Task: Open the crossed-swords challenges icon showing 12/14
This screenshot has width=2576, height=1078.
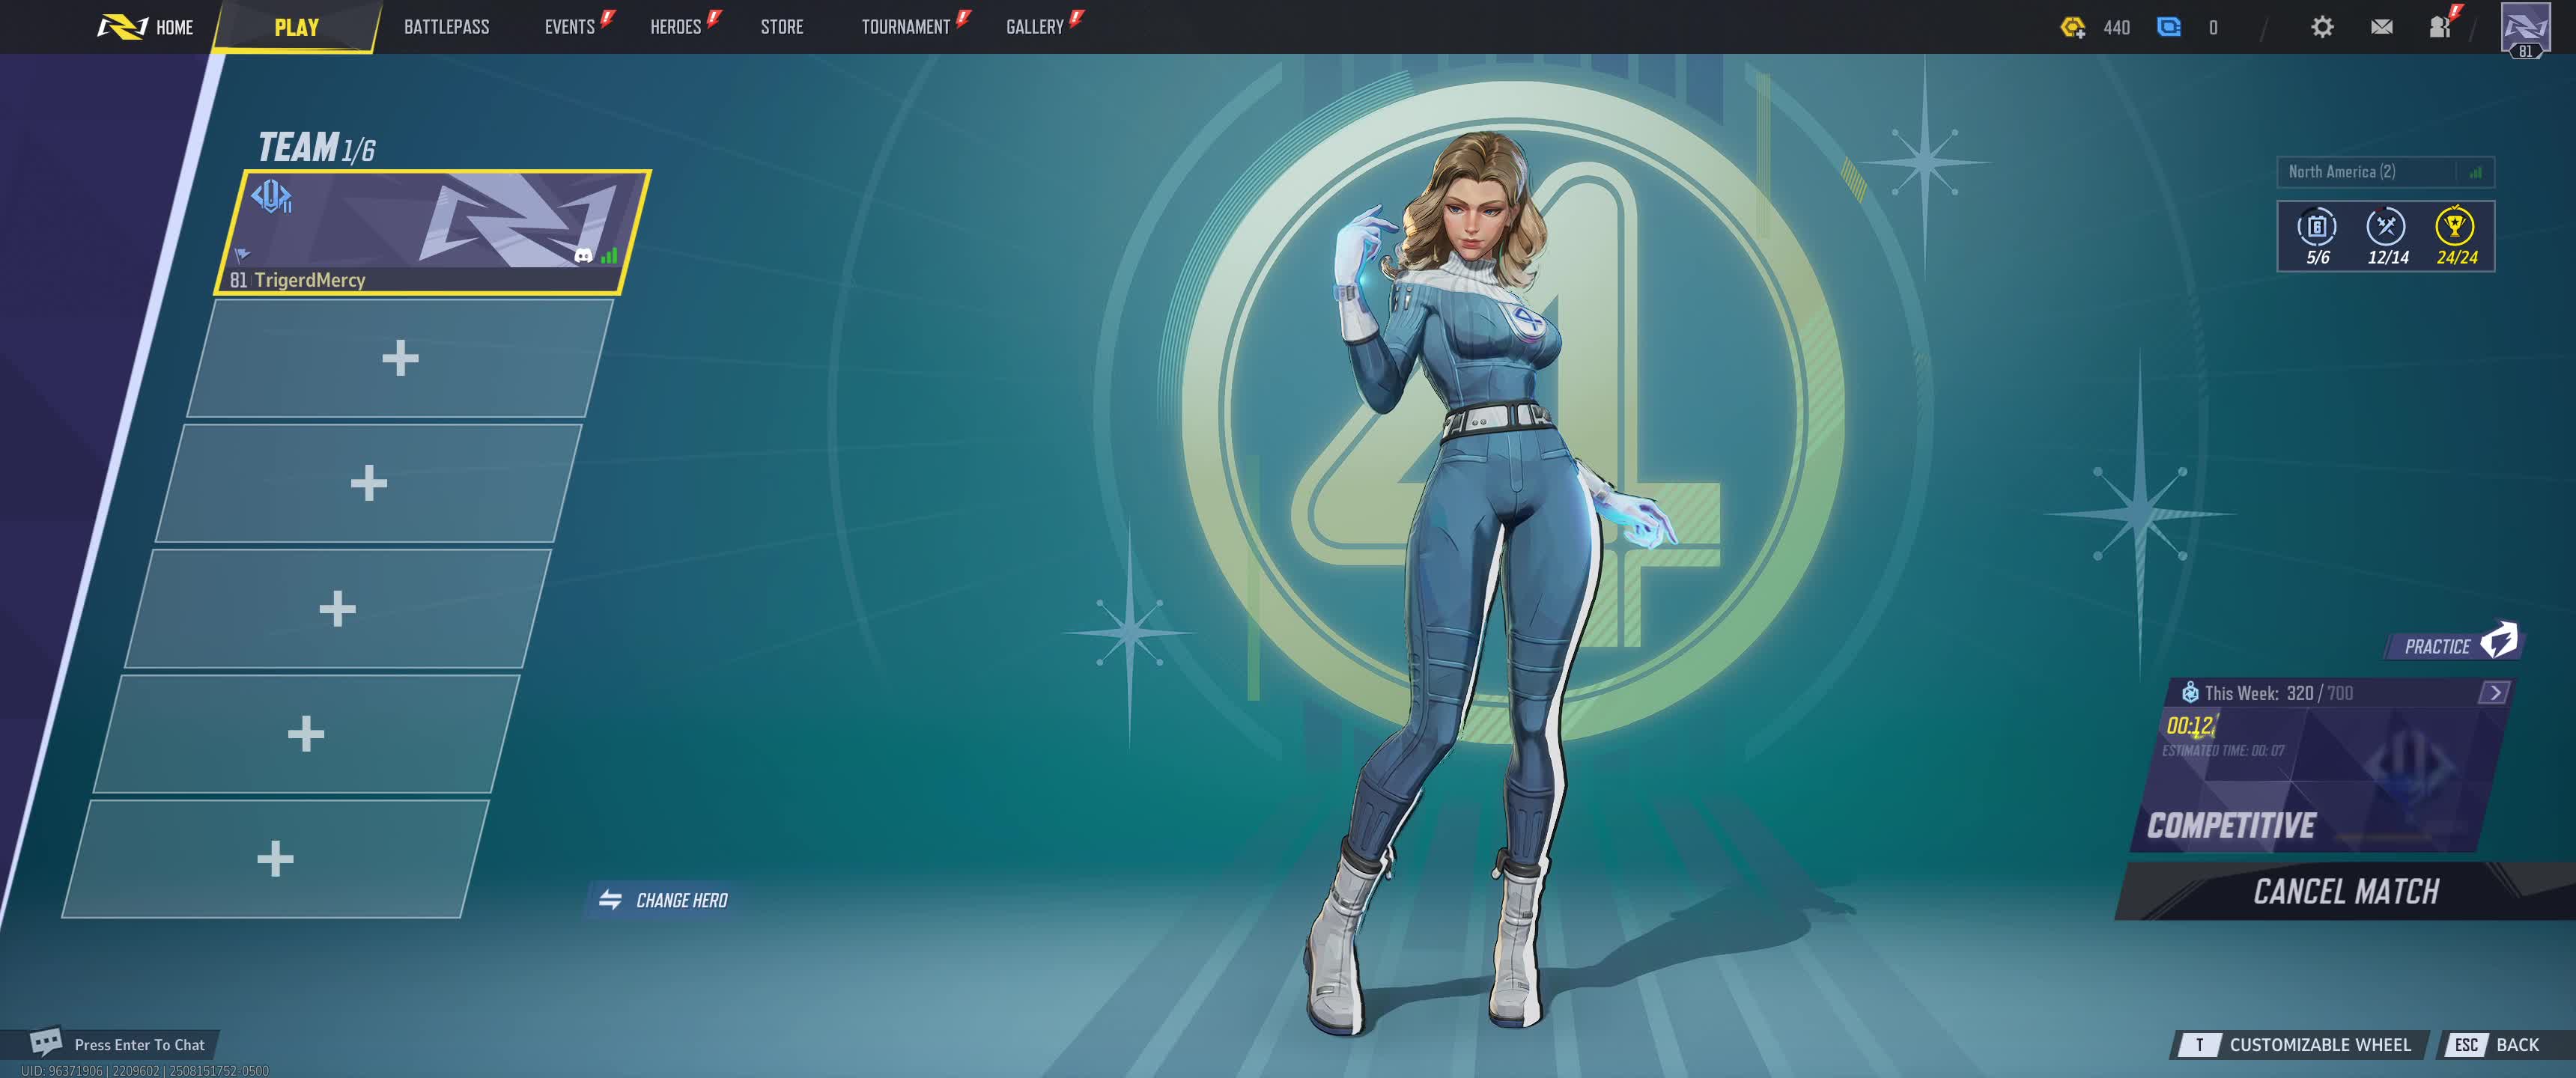Action: coord(2386,227)
